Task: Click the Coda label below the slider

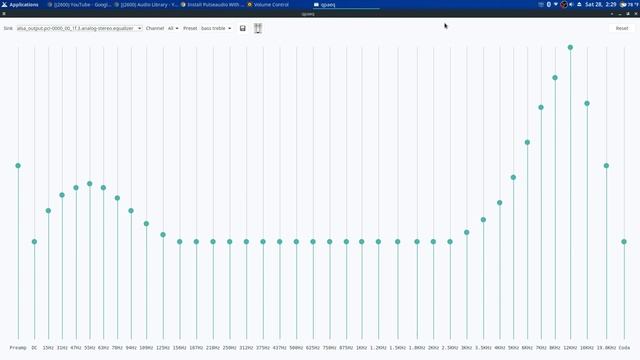Action: 624,348
